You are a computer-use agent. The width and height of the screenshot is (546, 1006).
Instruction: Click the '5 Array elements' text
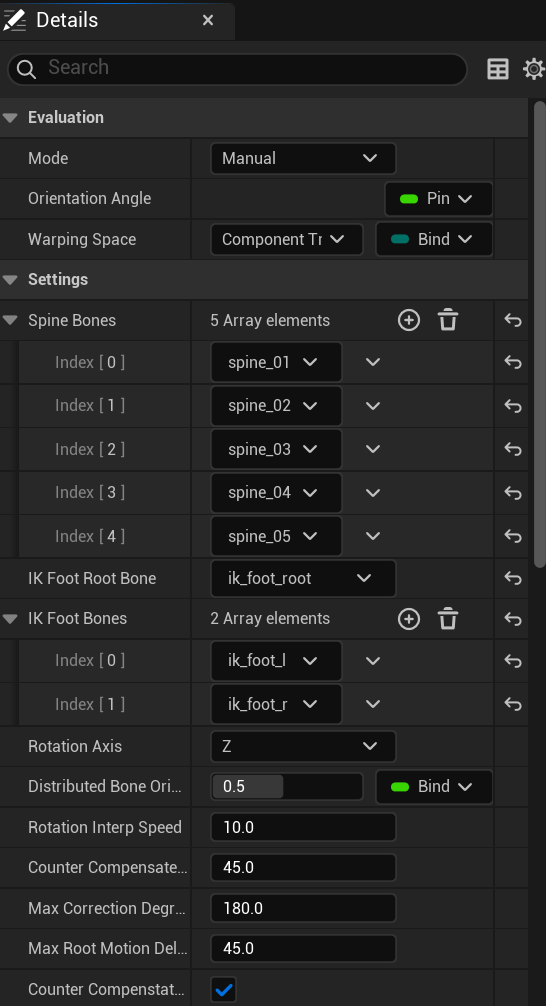click(270, 320)
